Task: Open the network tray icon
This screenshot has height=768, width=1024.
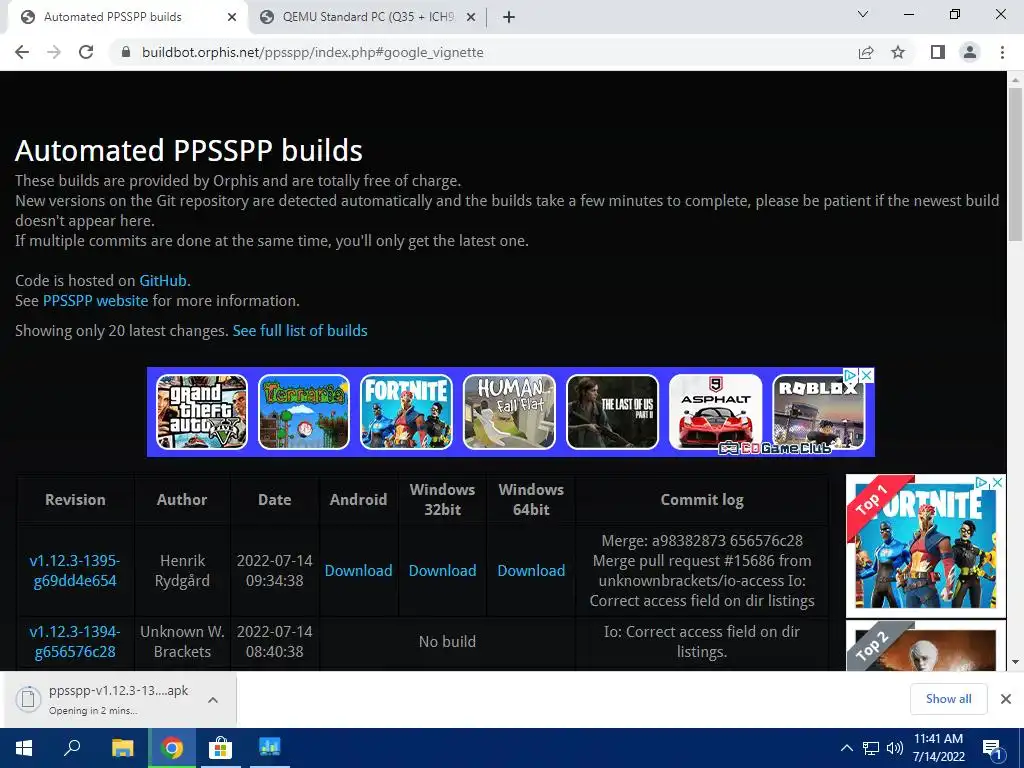Action: click(x=871, y=748)
